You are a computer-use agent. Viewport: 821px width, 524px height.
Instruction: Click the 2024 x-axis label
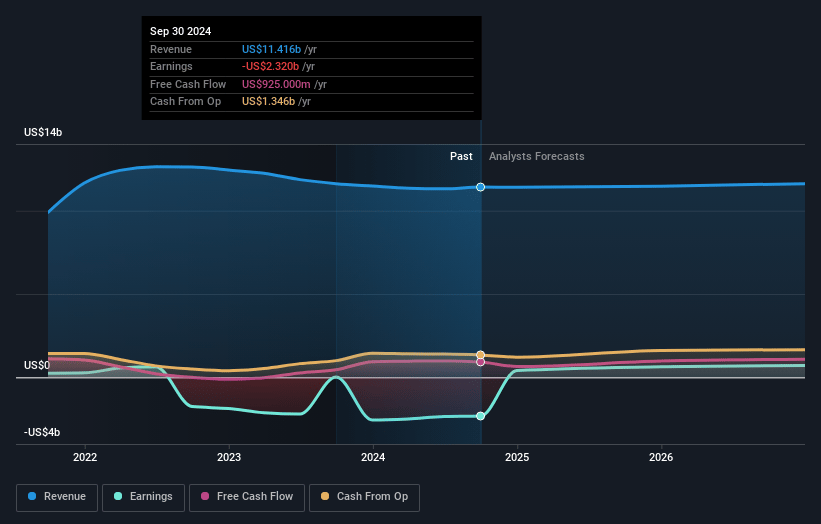point(373,458)
